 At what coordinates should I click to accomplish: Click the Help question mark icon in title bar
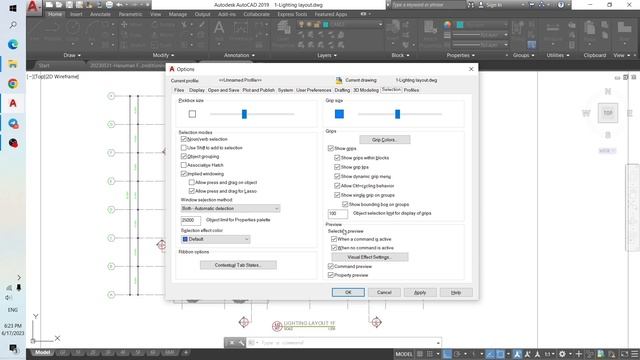561,5
